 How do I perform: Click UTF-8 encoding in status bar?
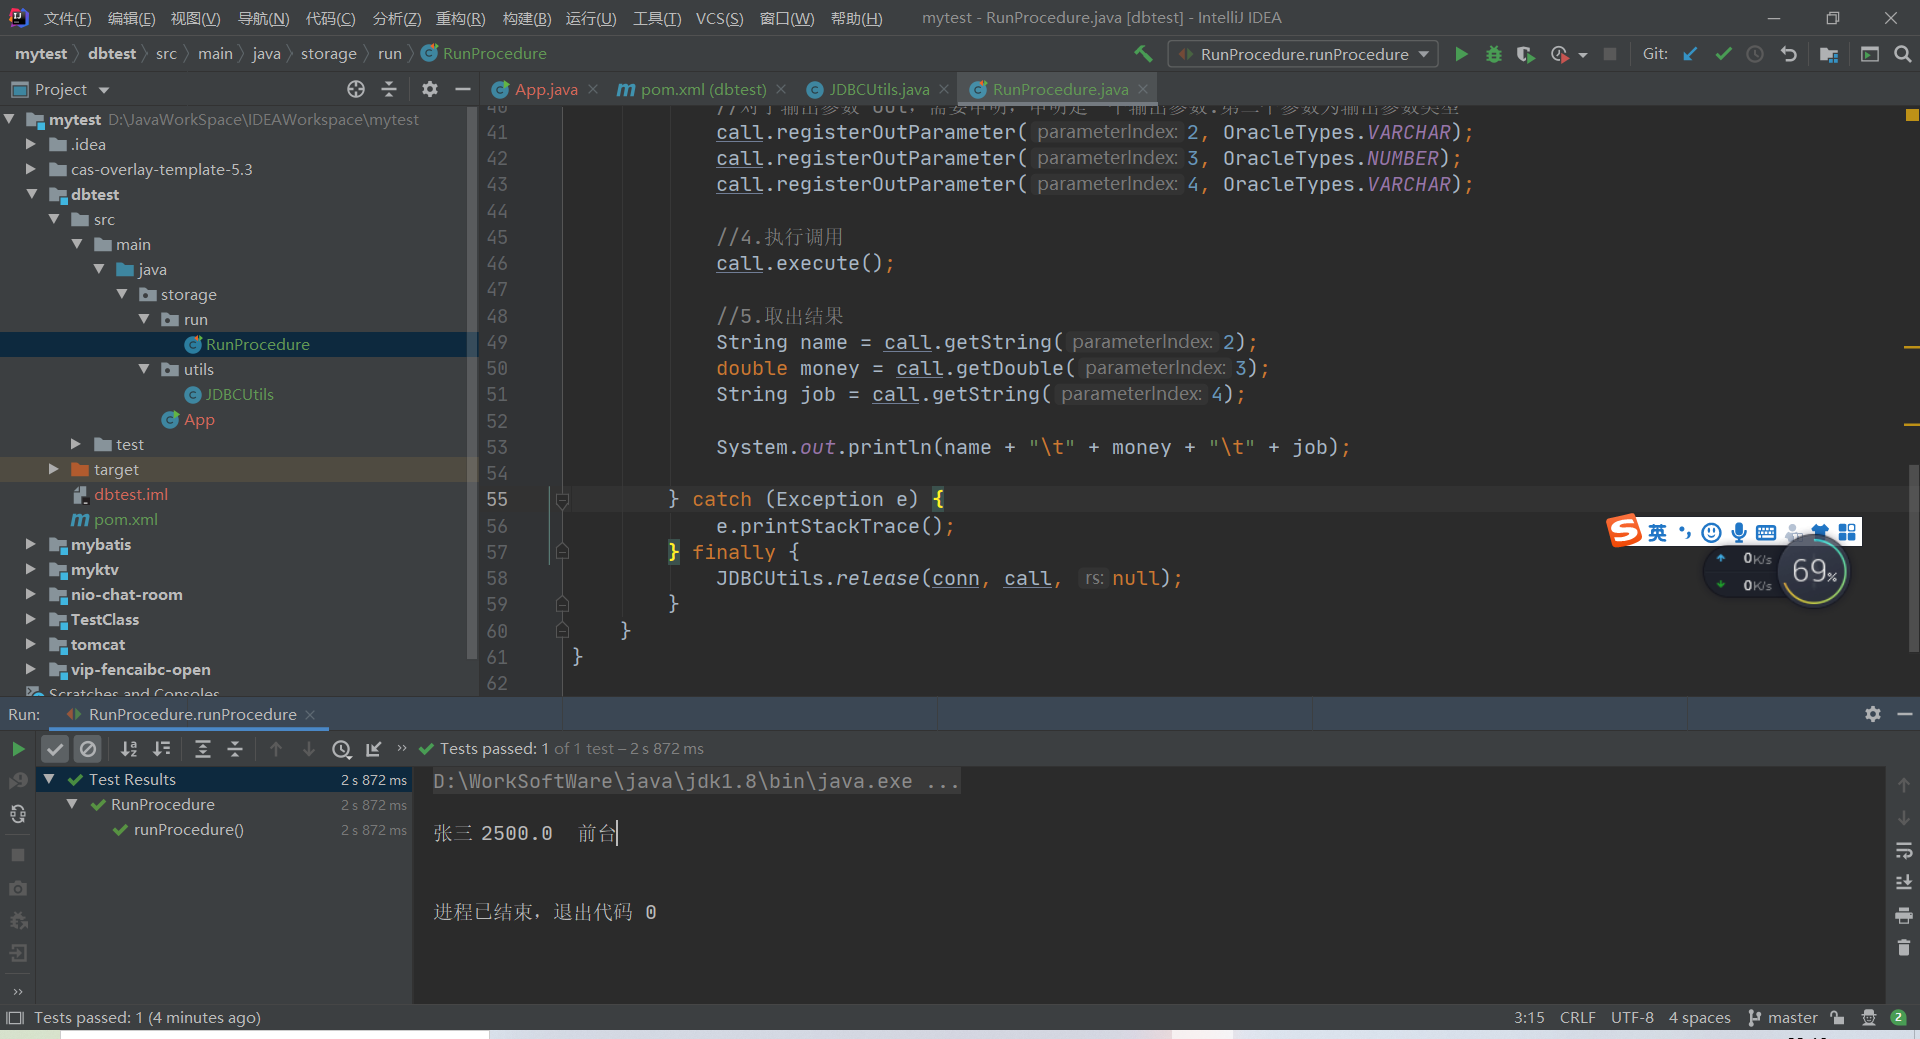coord(1632,1017)
